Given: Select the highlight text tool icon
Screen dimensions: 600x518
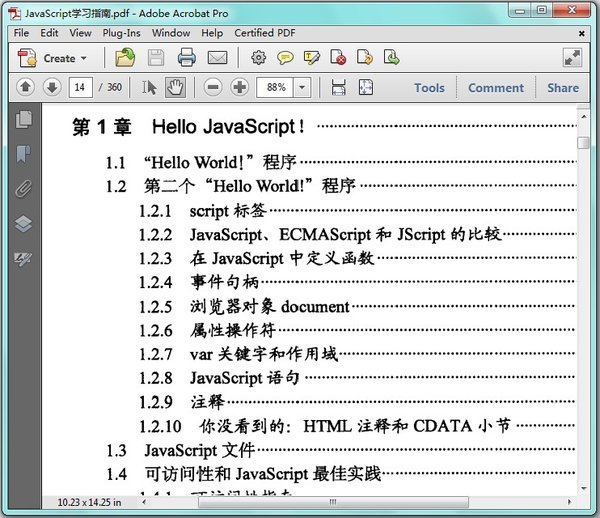Looking at the screenshot, I should 311,58.
